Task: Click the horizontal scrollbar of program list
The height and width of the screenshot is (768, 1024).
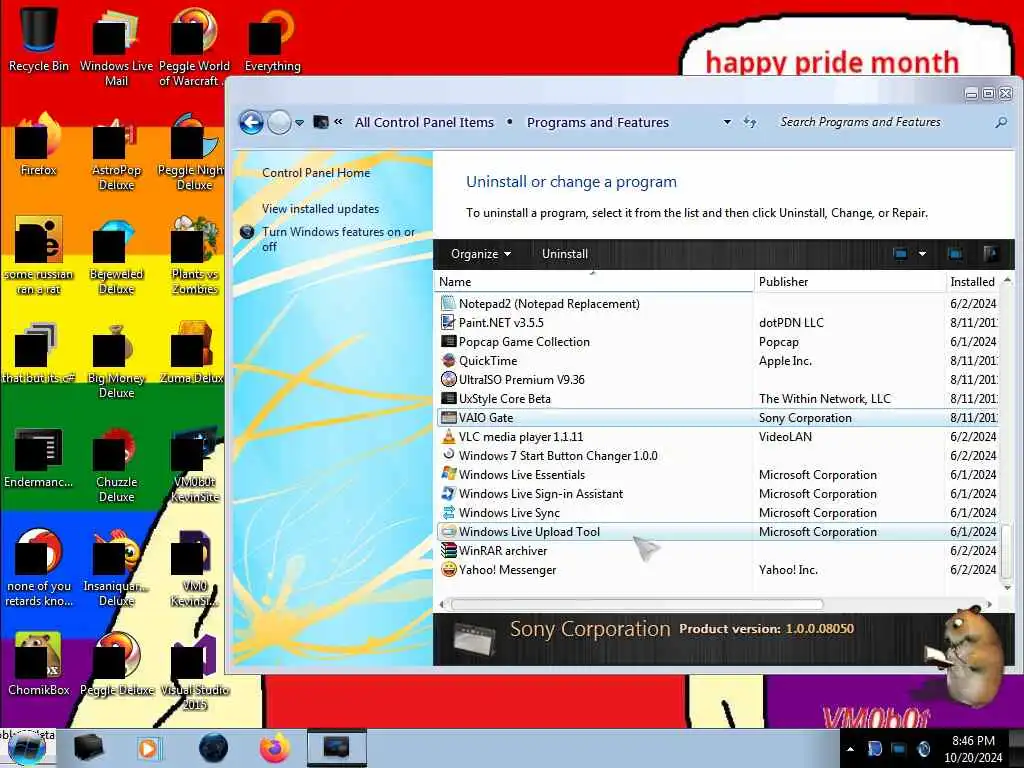Action: point(637,604)
